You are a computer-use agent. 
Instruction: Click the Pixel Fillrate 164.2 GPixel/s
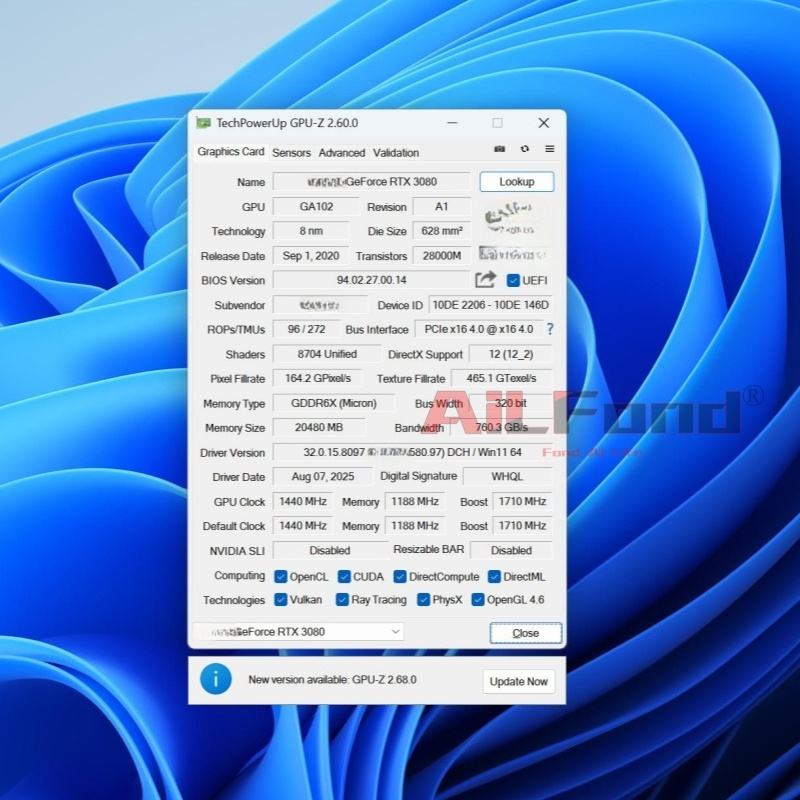click(317, 379)
